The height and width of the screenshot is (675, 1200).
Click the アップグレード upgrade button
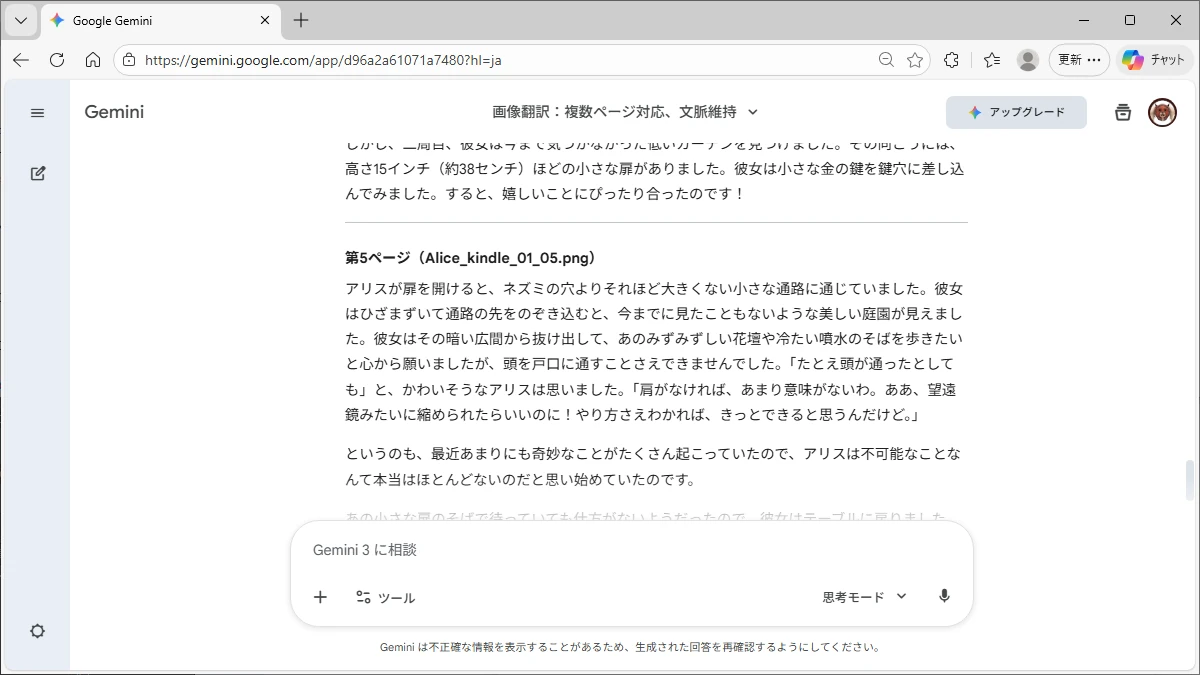(1016, 113)
